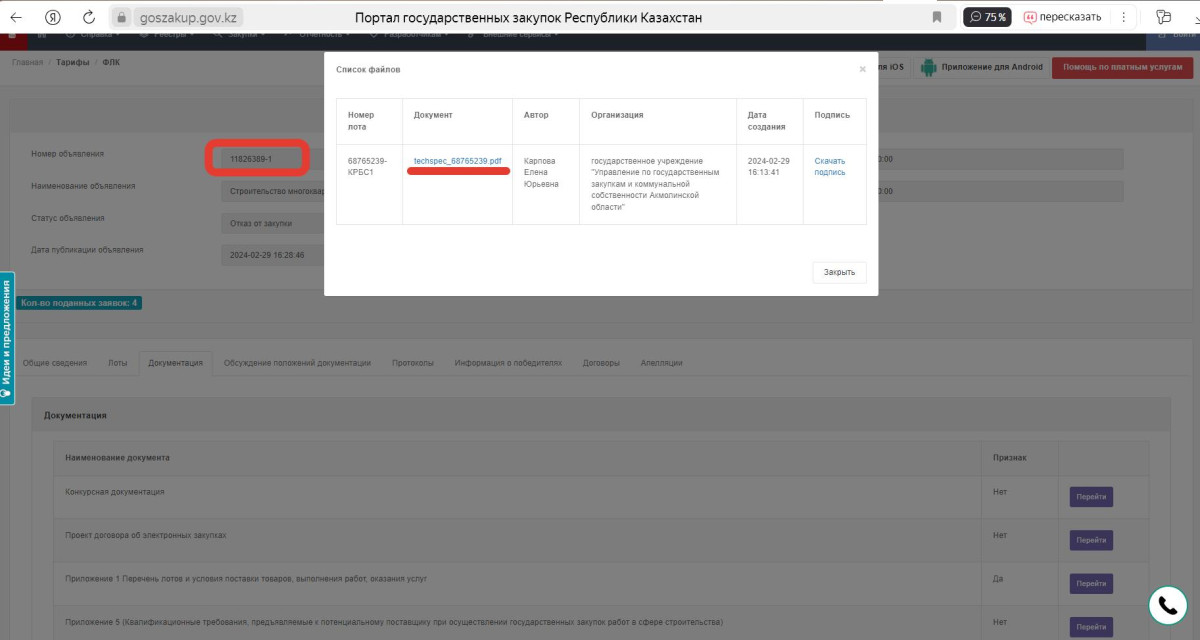This screenshot has width=1200, height=640.
Task: Click the 'пересказать' summarize button
Action: click(1061, 17)
